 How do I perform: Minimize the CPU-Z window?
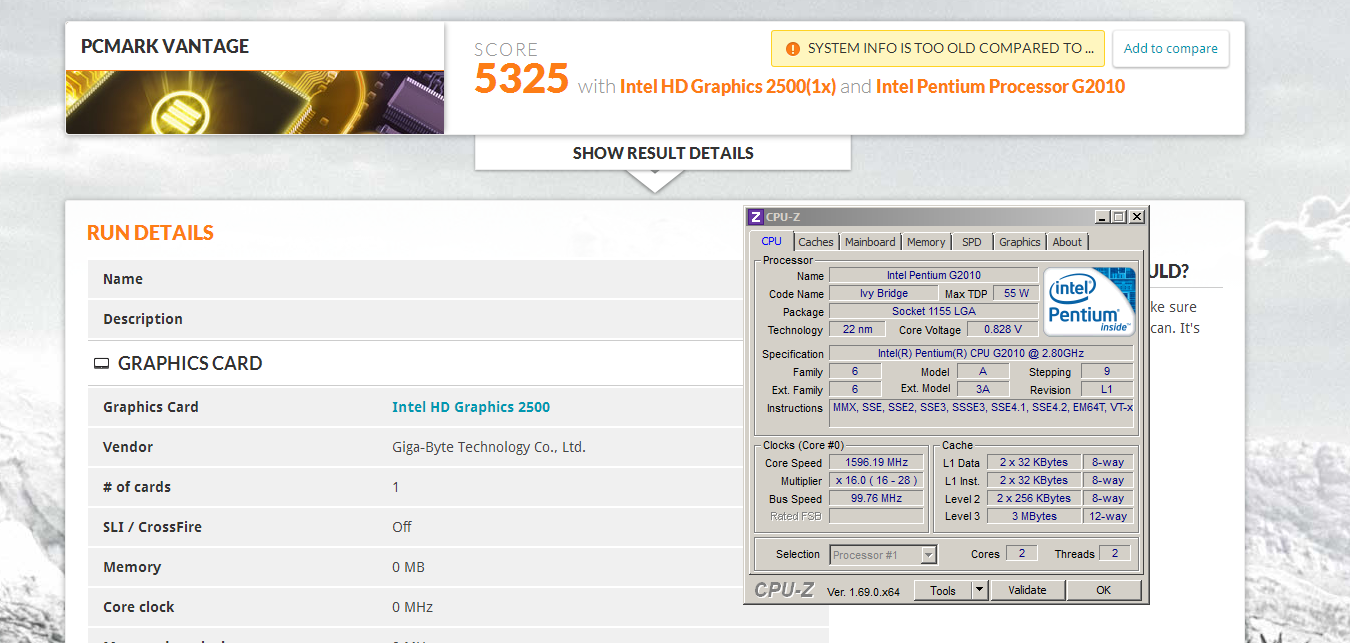[x=1102, y=216]
